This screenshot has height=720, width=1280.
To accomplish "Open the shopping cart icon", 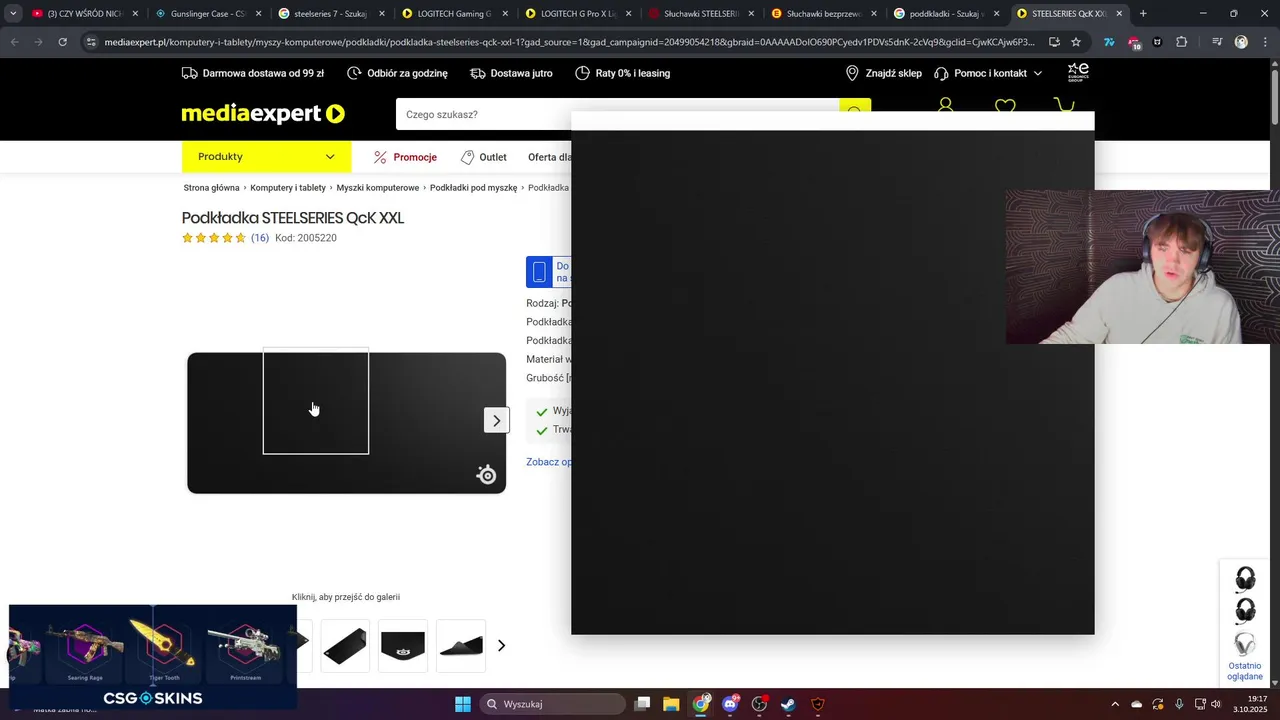I will 1064,104.
